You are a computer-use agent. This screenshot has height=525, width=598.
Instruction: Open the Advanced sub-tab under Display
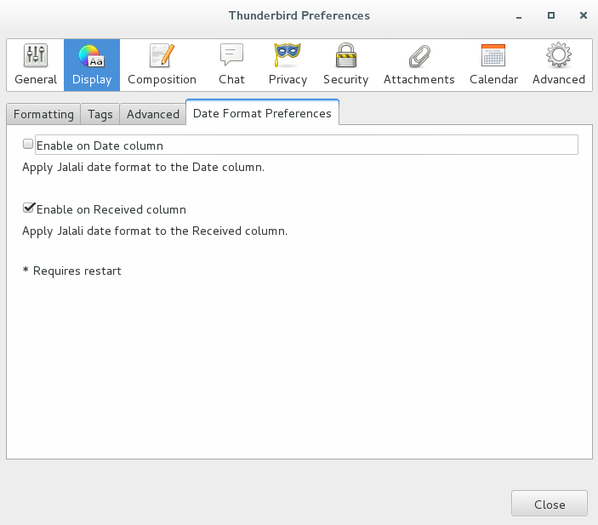[x=153, y=114]
